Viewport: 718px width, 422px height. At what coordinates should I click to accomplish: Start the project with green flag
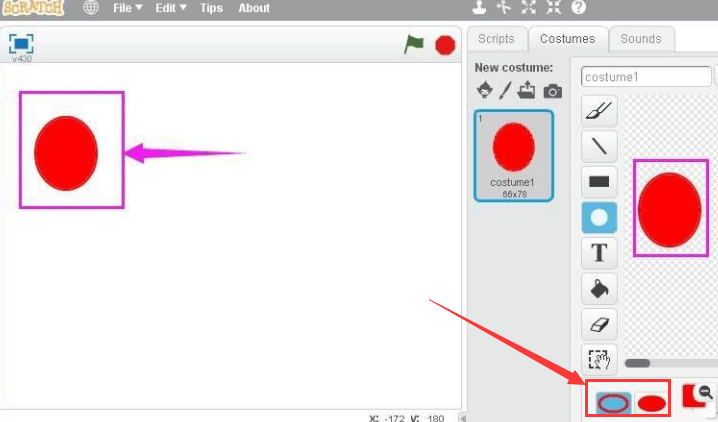[414, 45]
